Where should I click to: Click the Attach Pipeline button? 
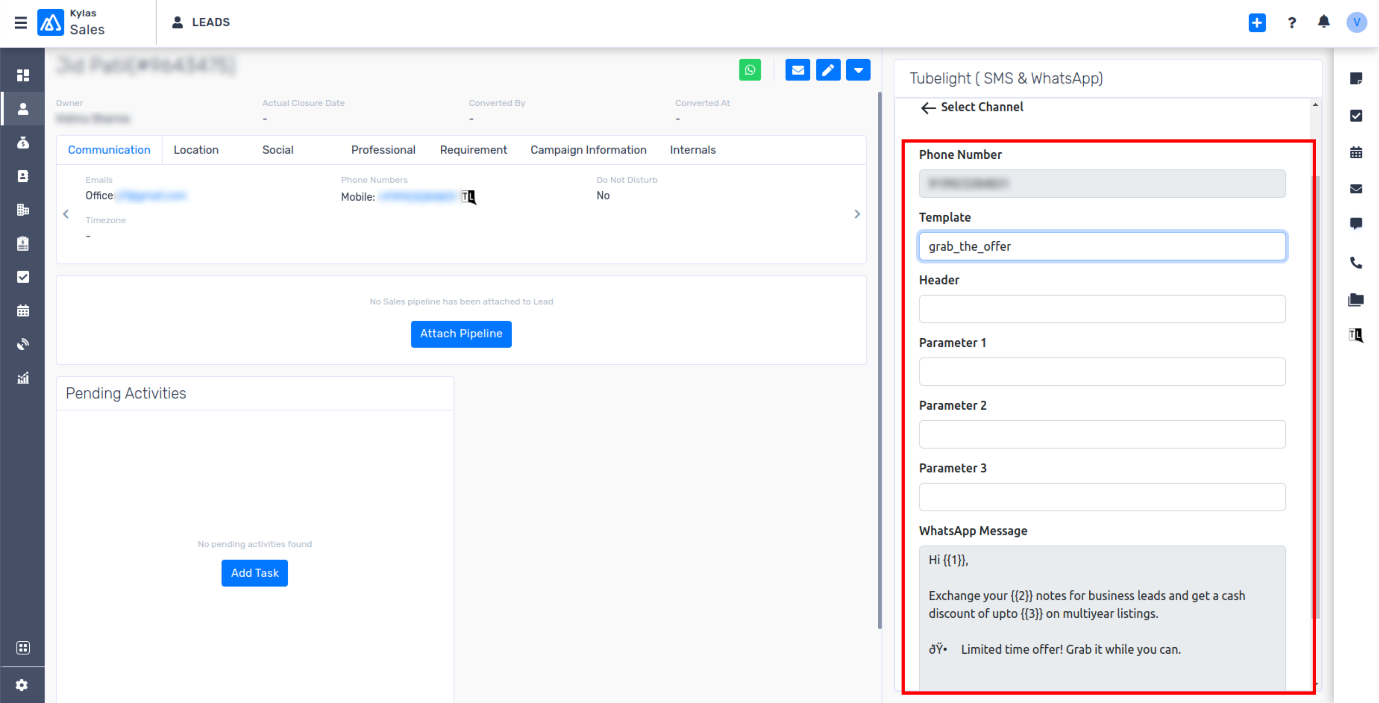coord(461,334)
